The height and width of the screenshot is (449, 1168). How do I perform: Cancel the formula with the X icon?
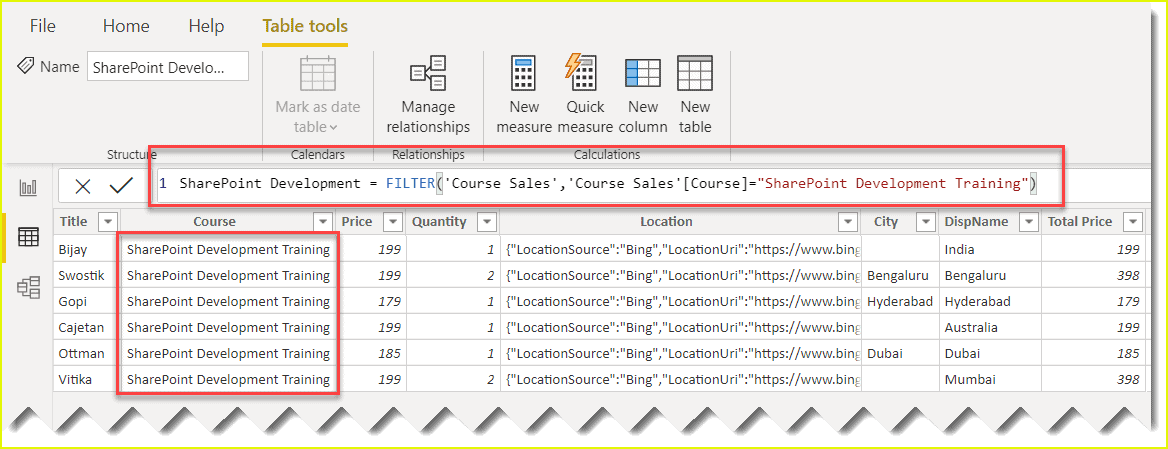(x=83, y=187)
